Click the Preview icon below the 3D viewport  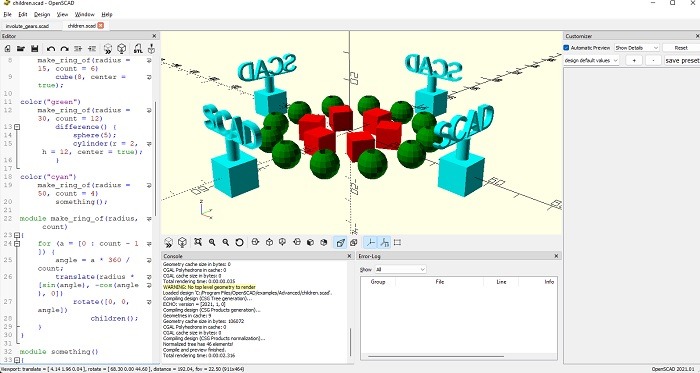click(168, 242)
